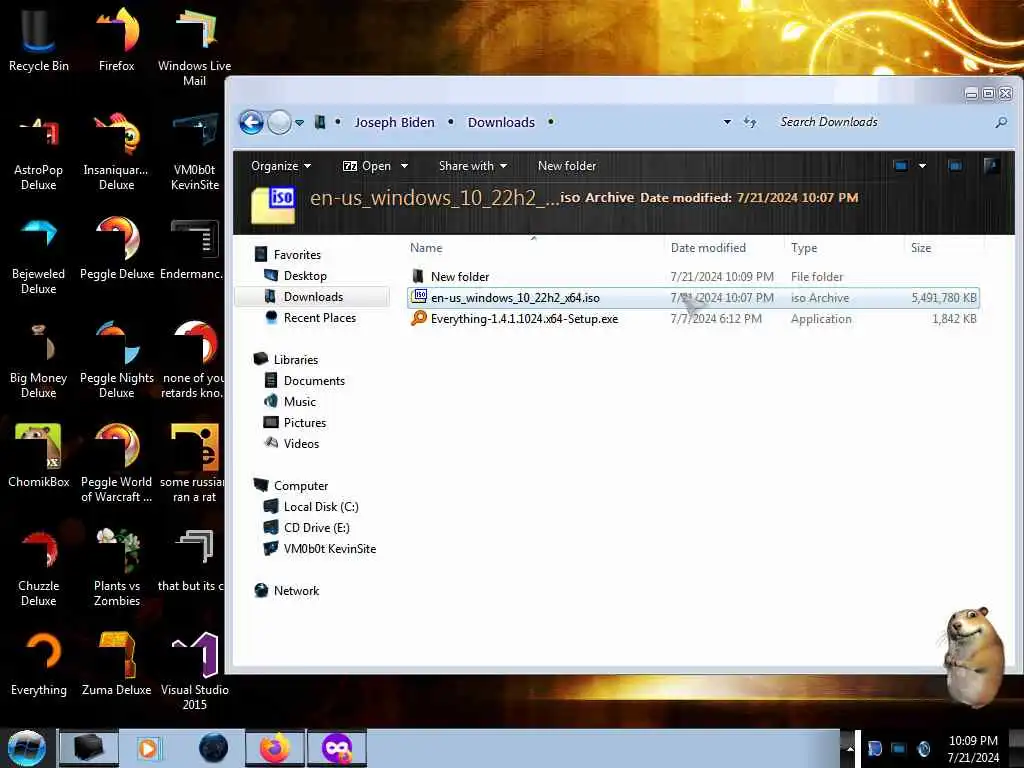Open Documents library in sidebar
Image resolution: width=1024 pixels, height=768 pixels.
click(313, 380)
